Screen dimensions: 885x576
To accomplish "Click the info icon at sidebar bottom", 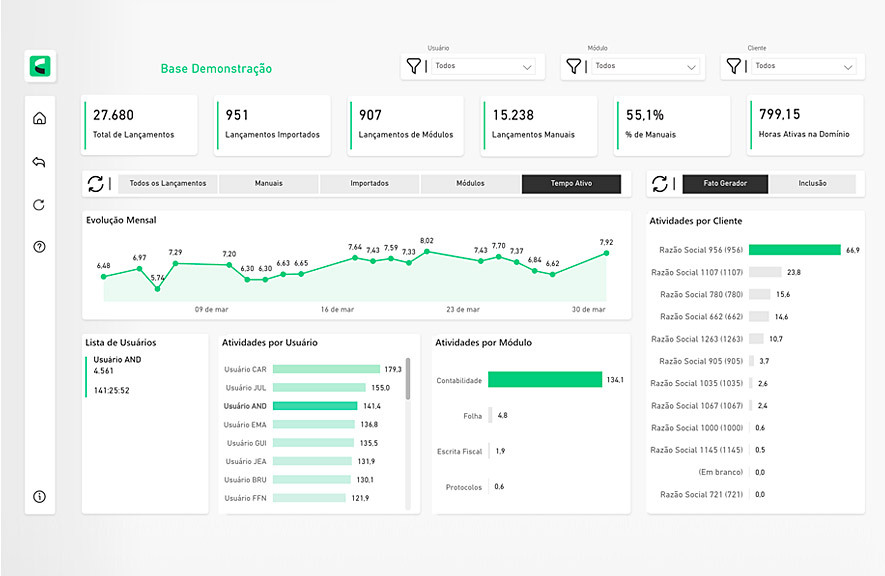I will [x=40, y=496].
